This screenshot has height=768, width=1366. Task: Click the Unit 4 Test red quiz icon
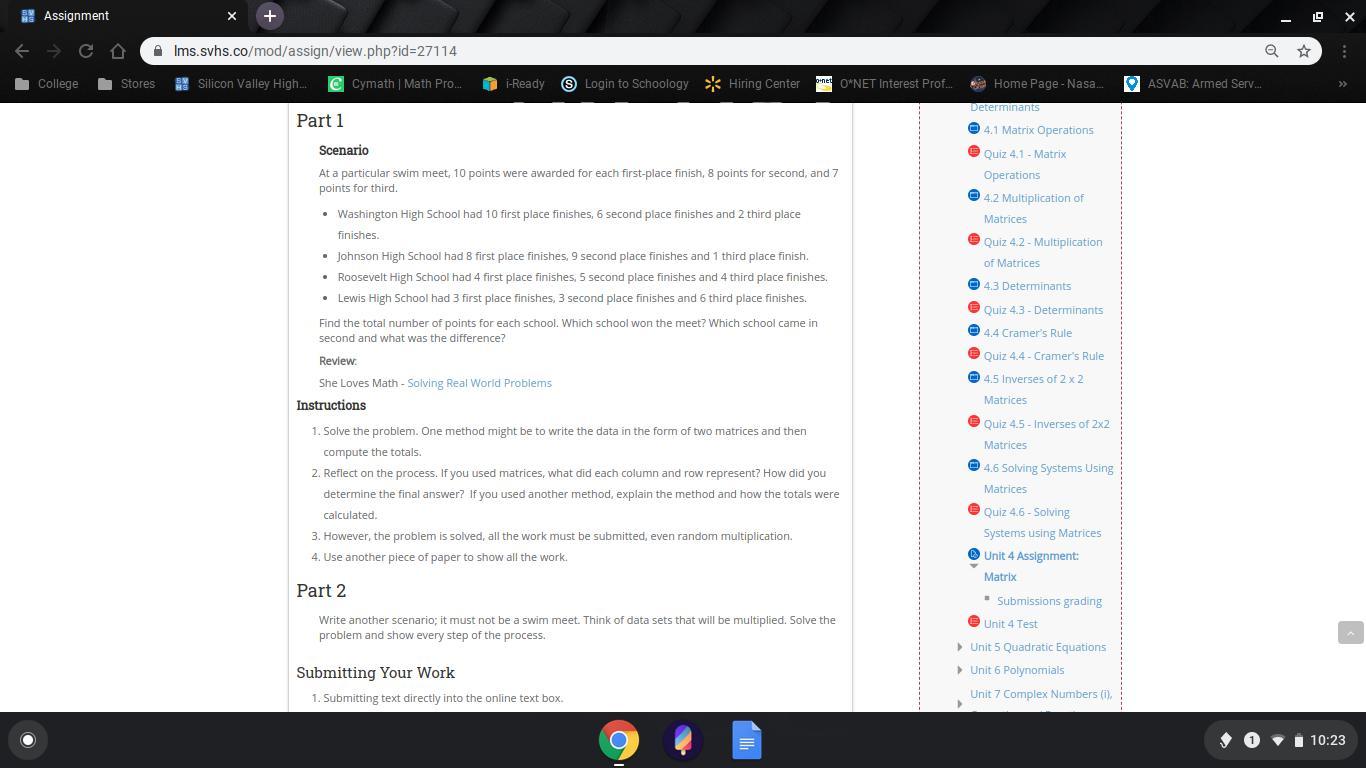pos(974,622)
